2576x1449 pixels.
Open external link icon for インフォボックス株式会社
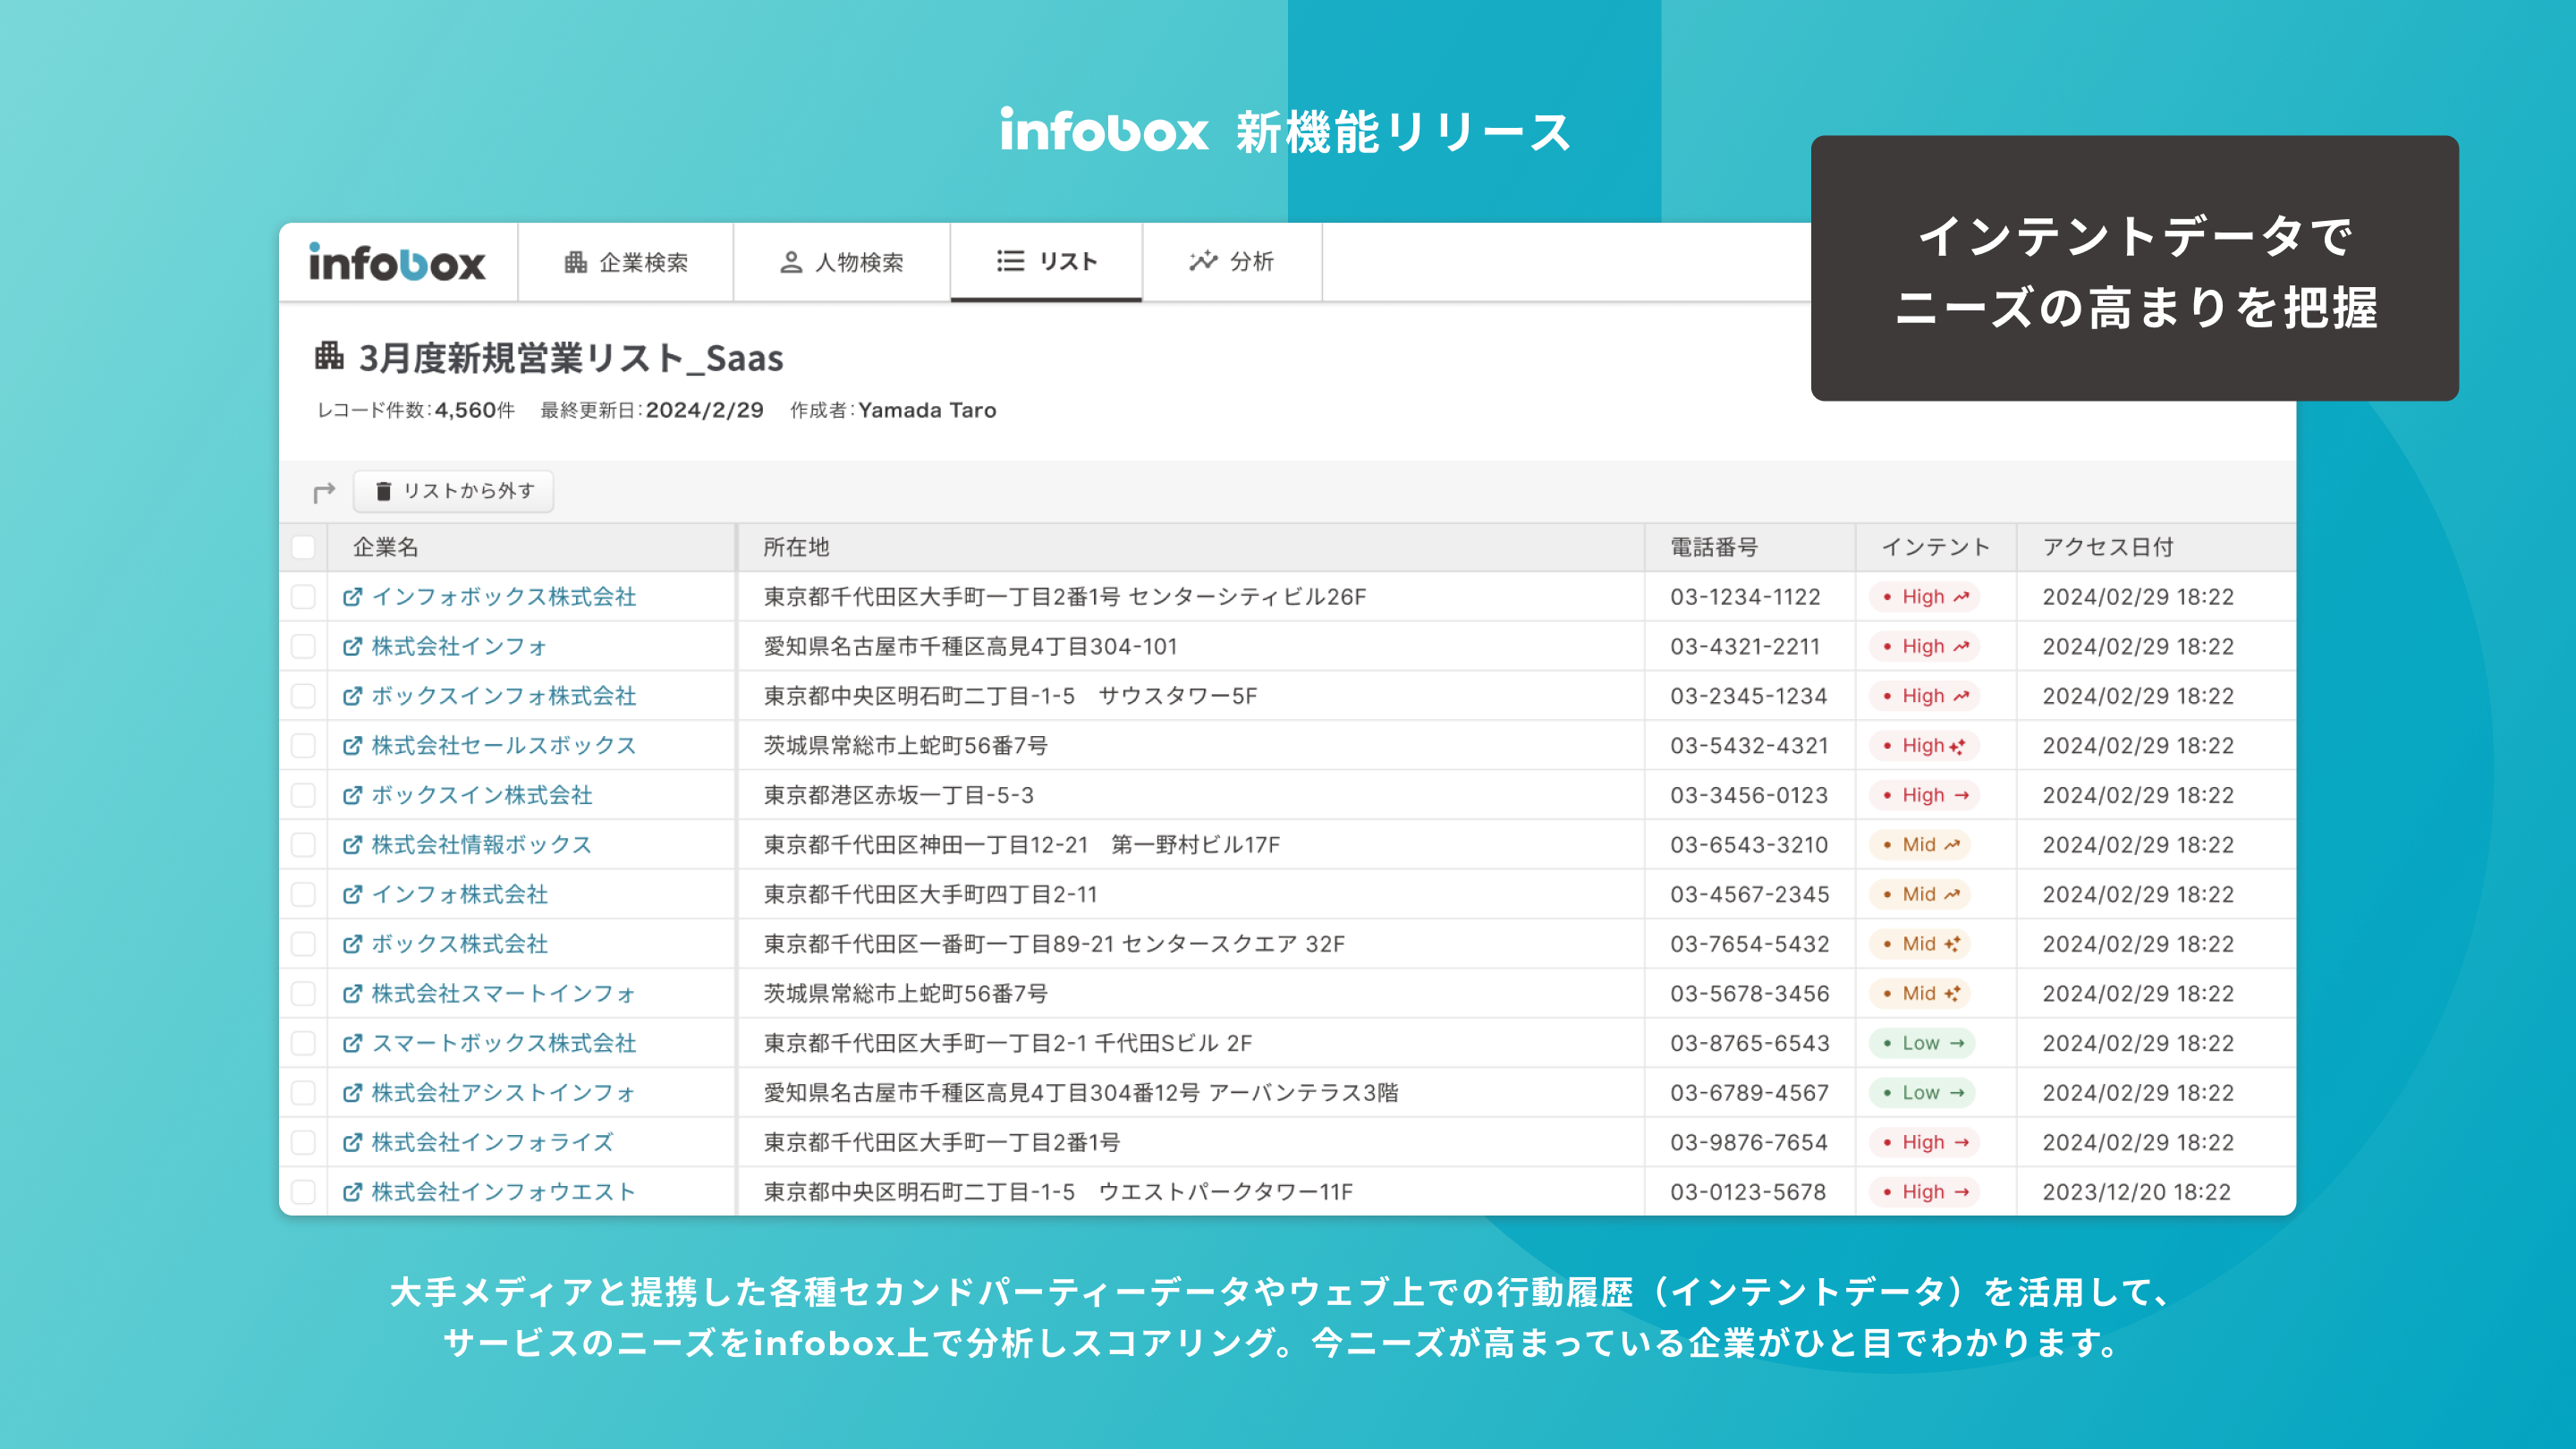pyautogui.click(x=352, y=597)
